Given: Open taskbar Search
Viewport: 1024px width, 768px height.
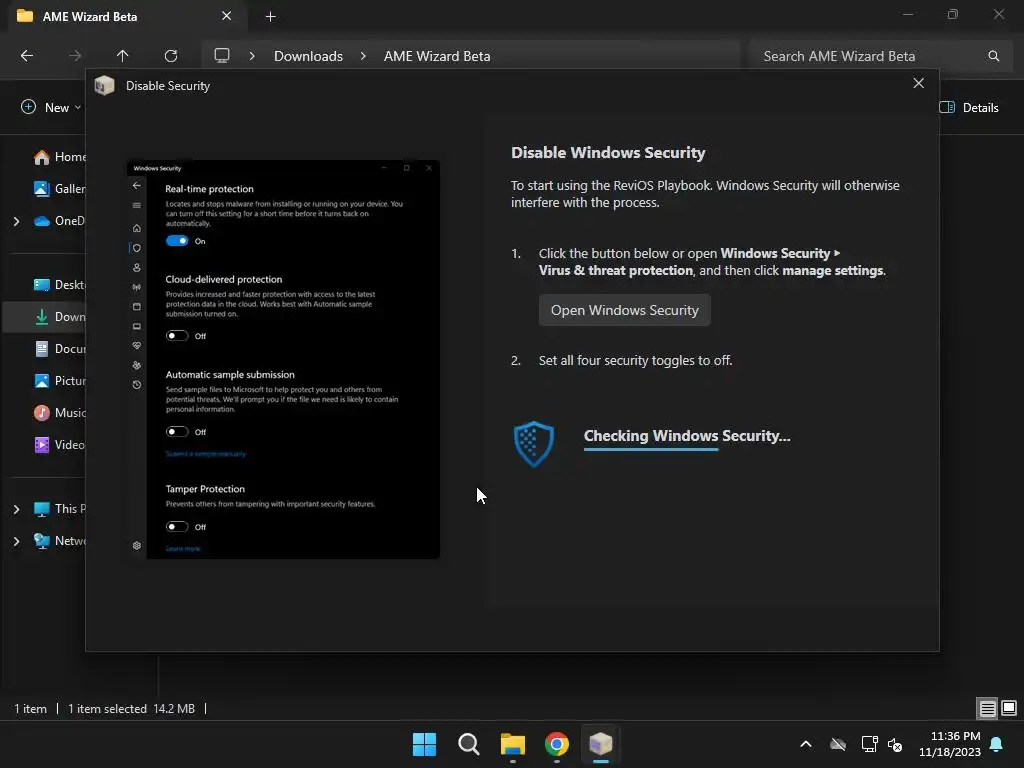Looking at the screenshot, I should click(469, 744).
